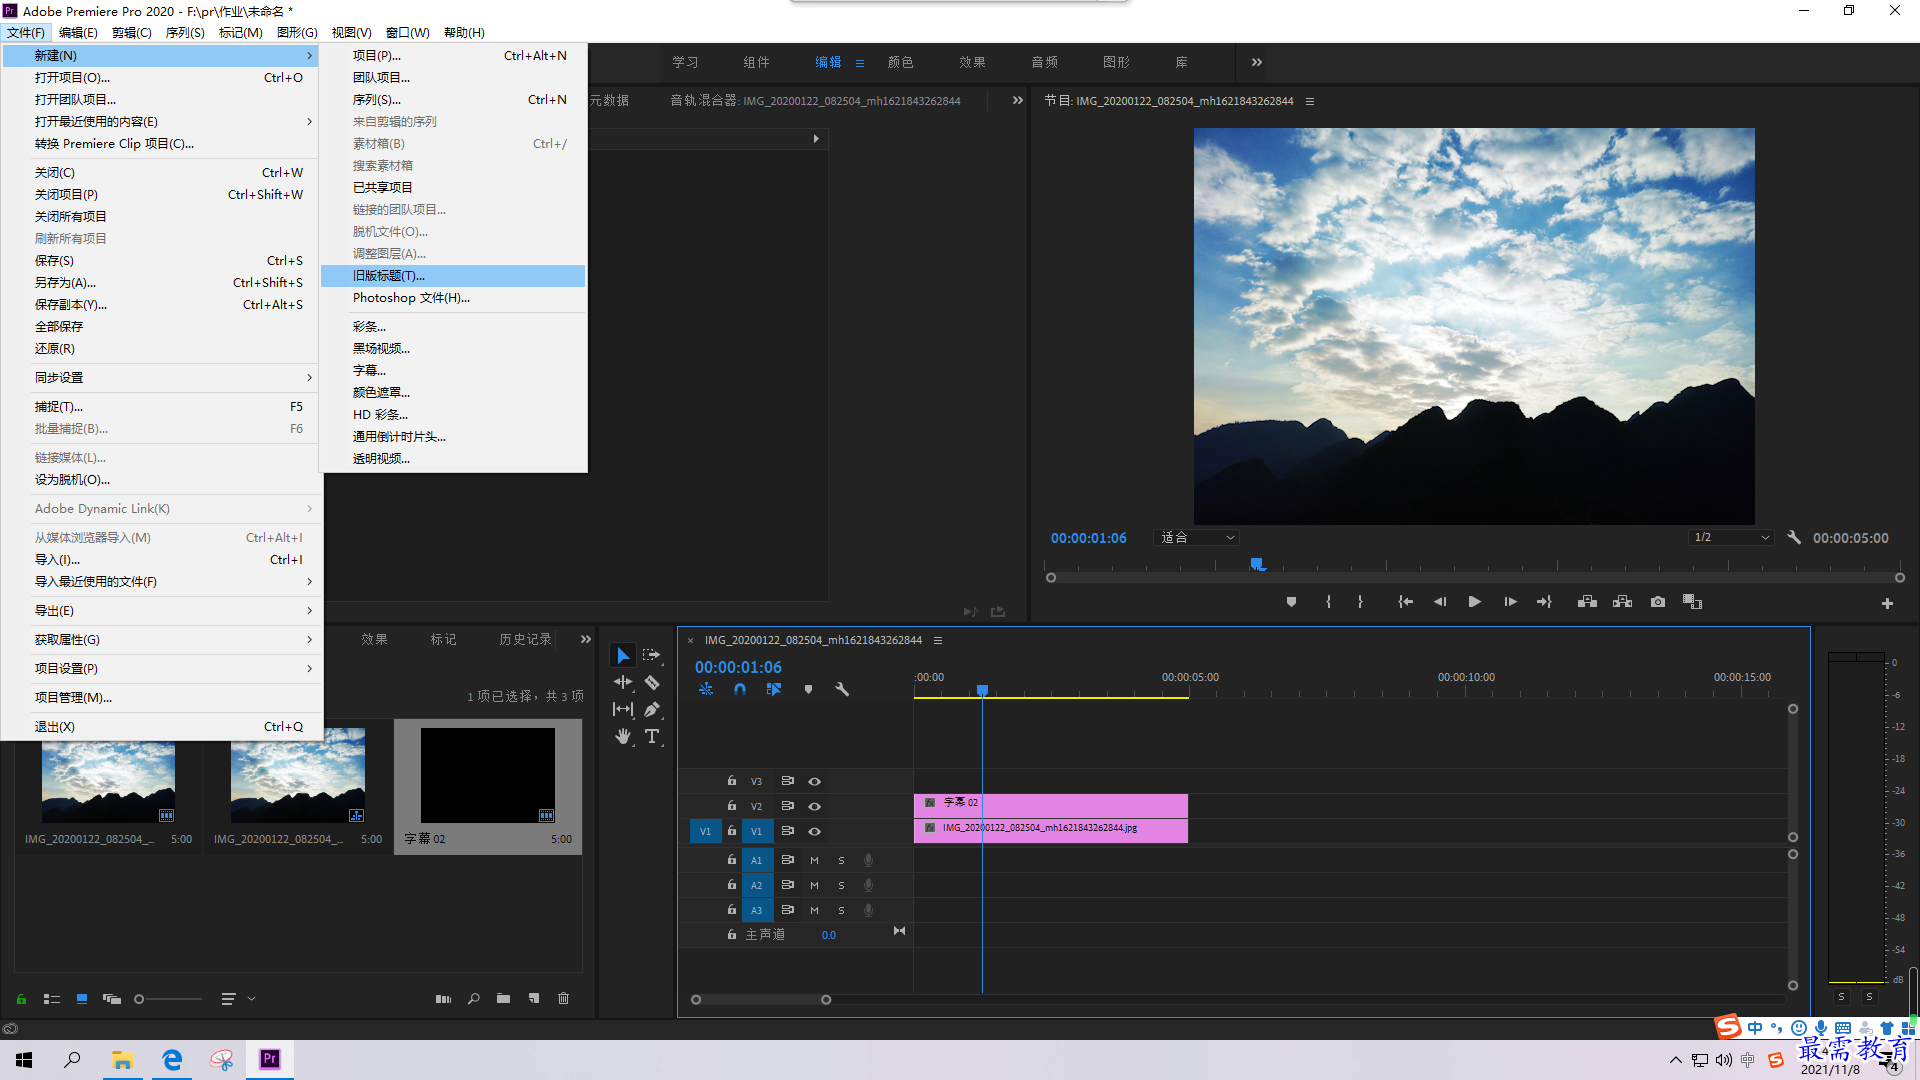Toggle V1 track output eye
The width and height of the screenshot is (1920, 1080).
pyautogui.click(x=814, y=831)
